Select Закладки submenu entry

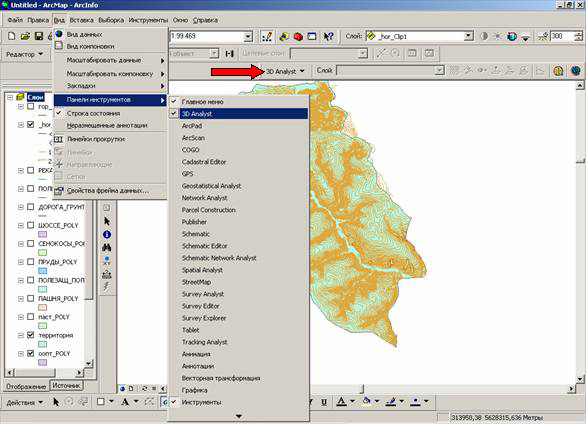point(110,86)
